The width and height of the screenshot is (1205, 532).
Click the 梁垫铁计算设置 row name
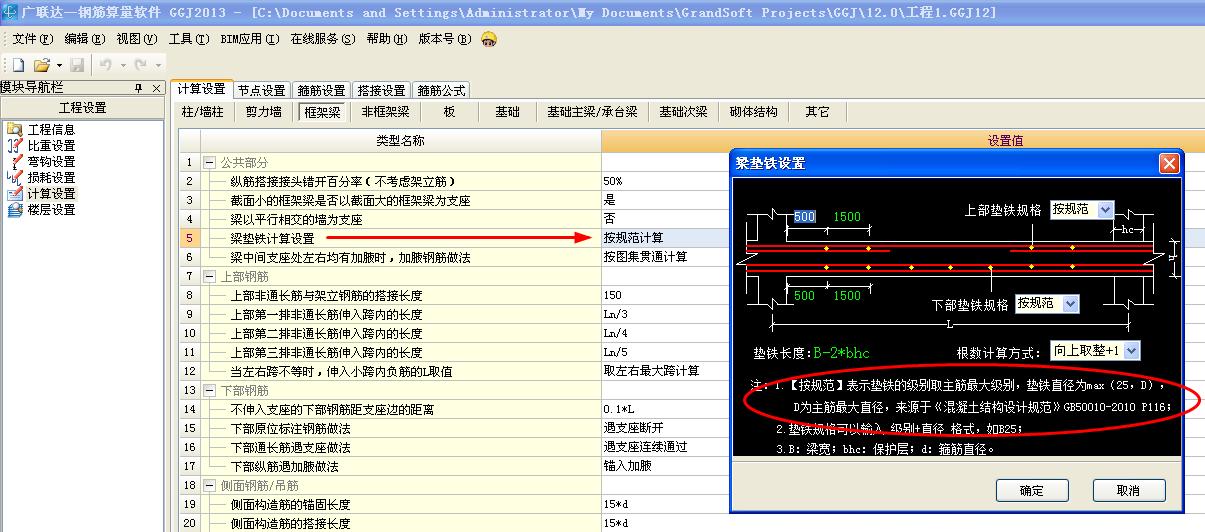(x=272, y=238)
